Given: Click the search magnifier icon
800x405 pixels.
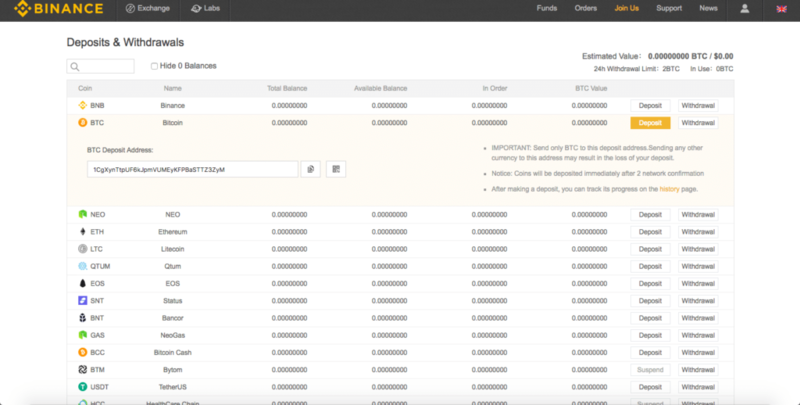Looking at the screenshot, I should [75, 66].
